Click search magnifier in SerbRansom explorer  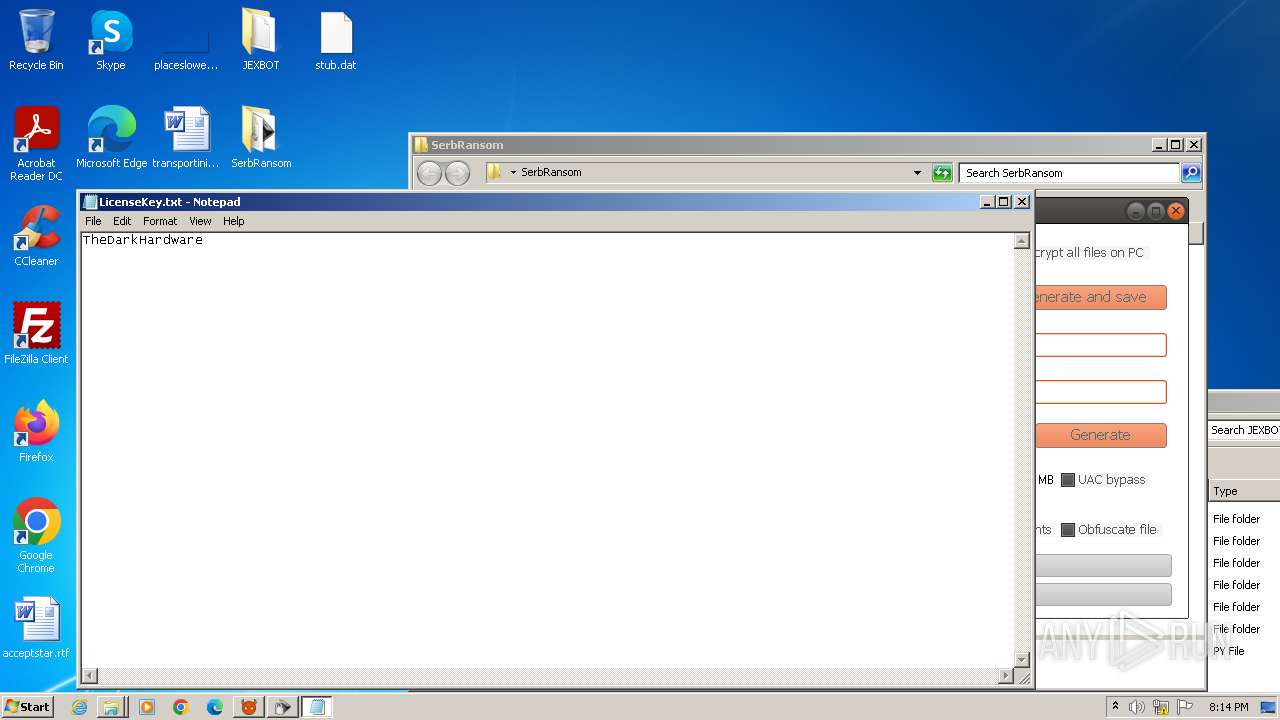[1190, 173]
